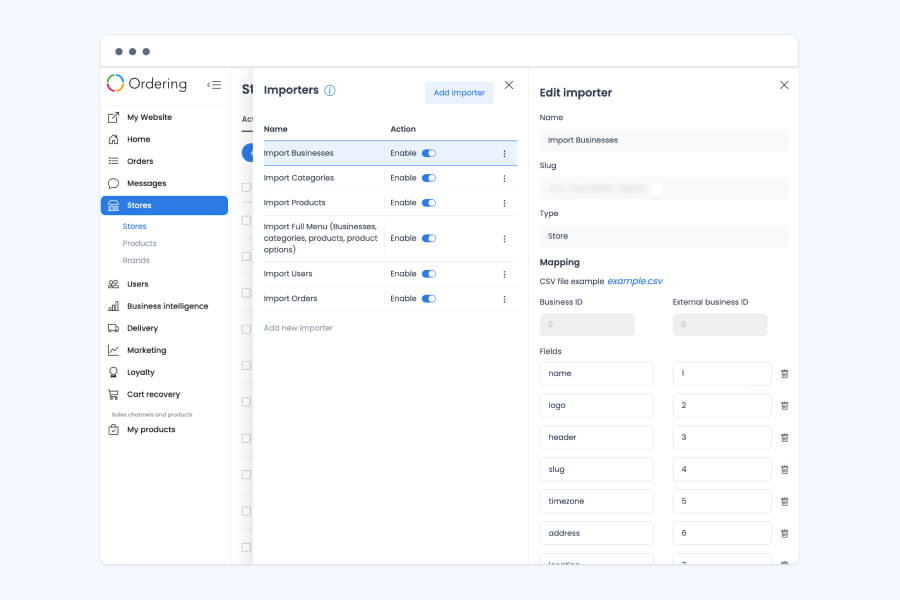Select the Import Categories row
900x600 pixels.
390,178
